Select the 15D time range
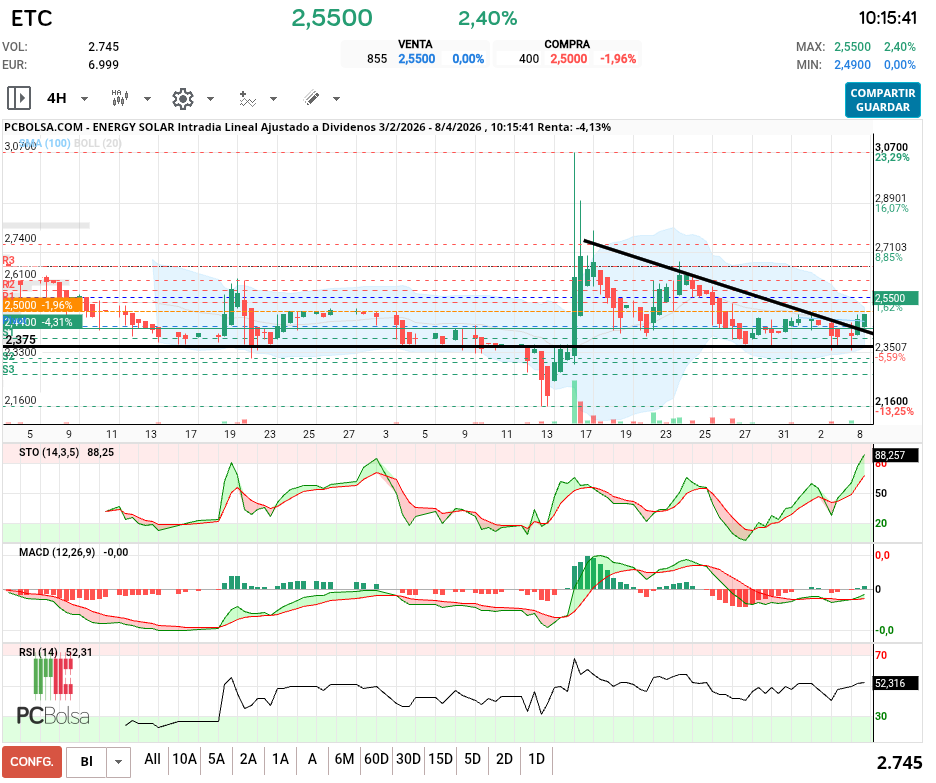The height and width of the screenshot is (783, 936). (441, 759)
